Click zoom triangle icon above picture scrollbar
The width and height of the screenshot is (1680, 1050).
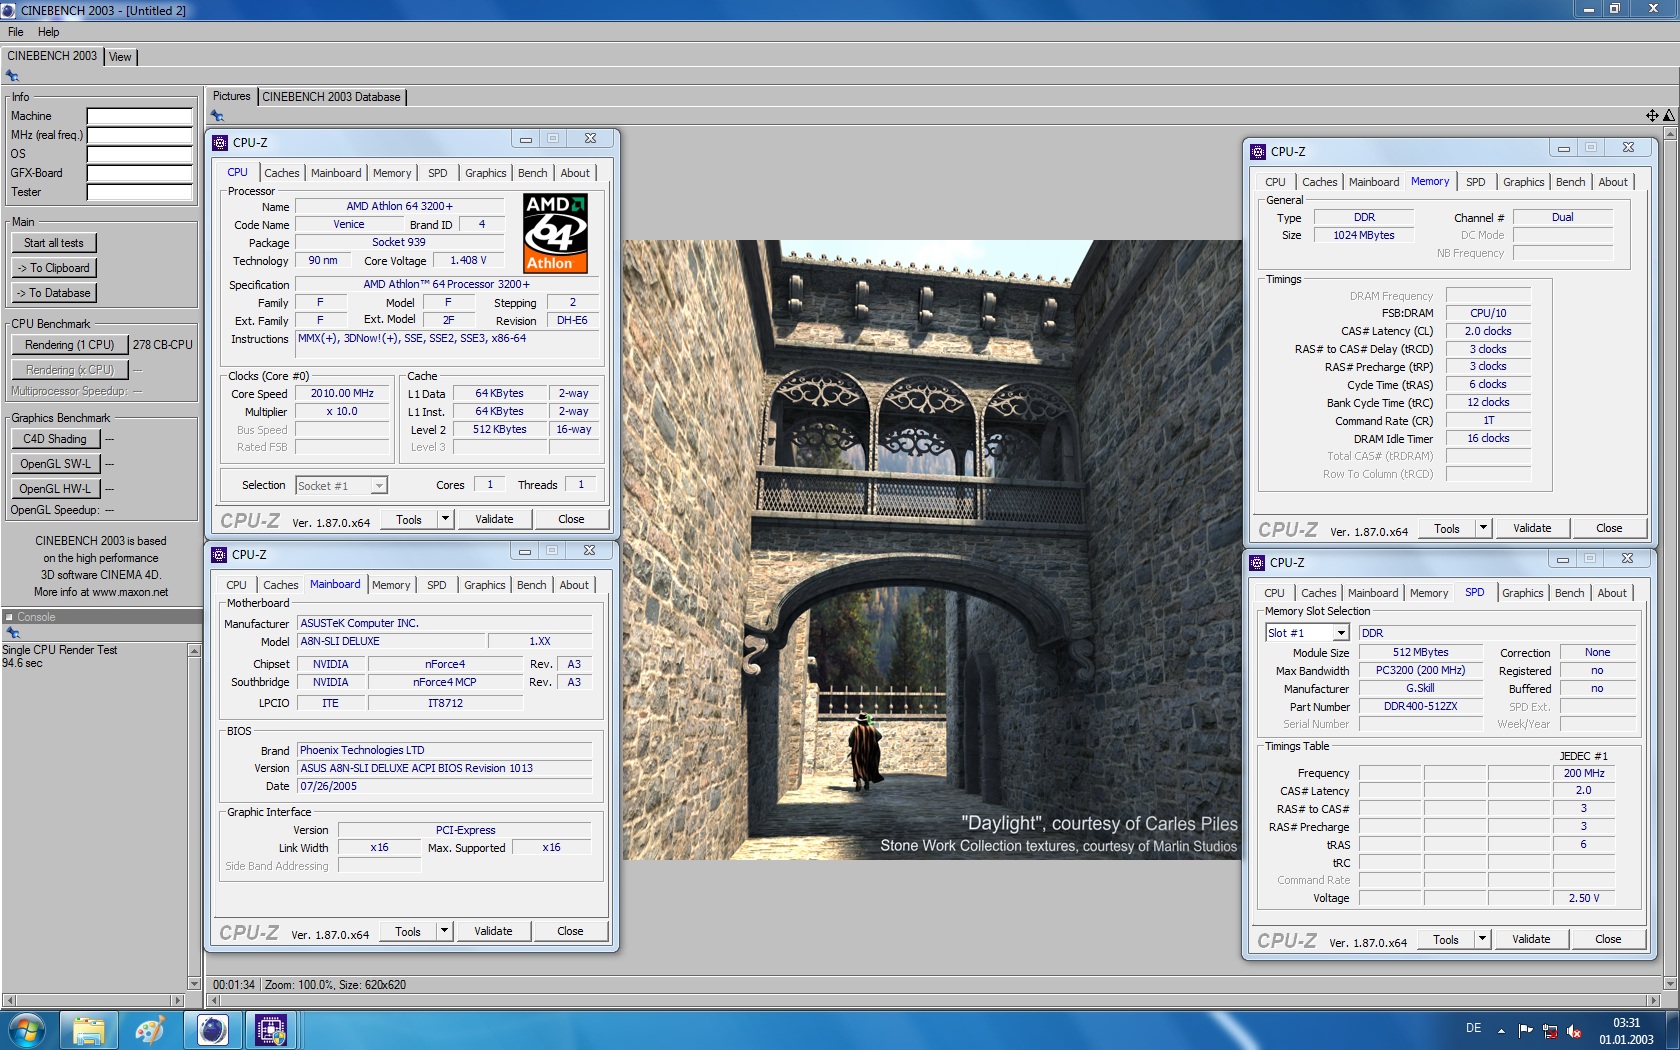(1668, 116)
